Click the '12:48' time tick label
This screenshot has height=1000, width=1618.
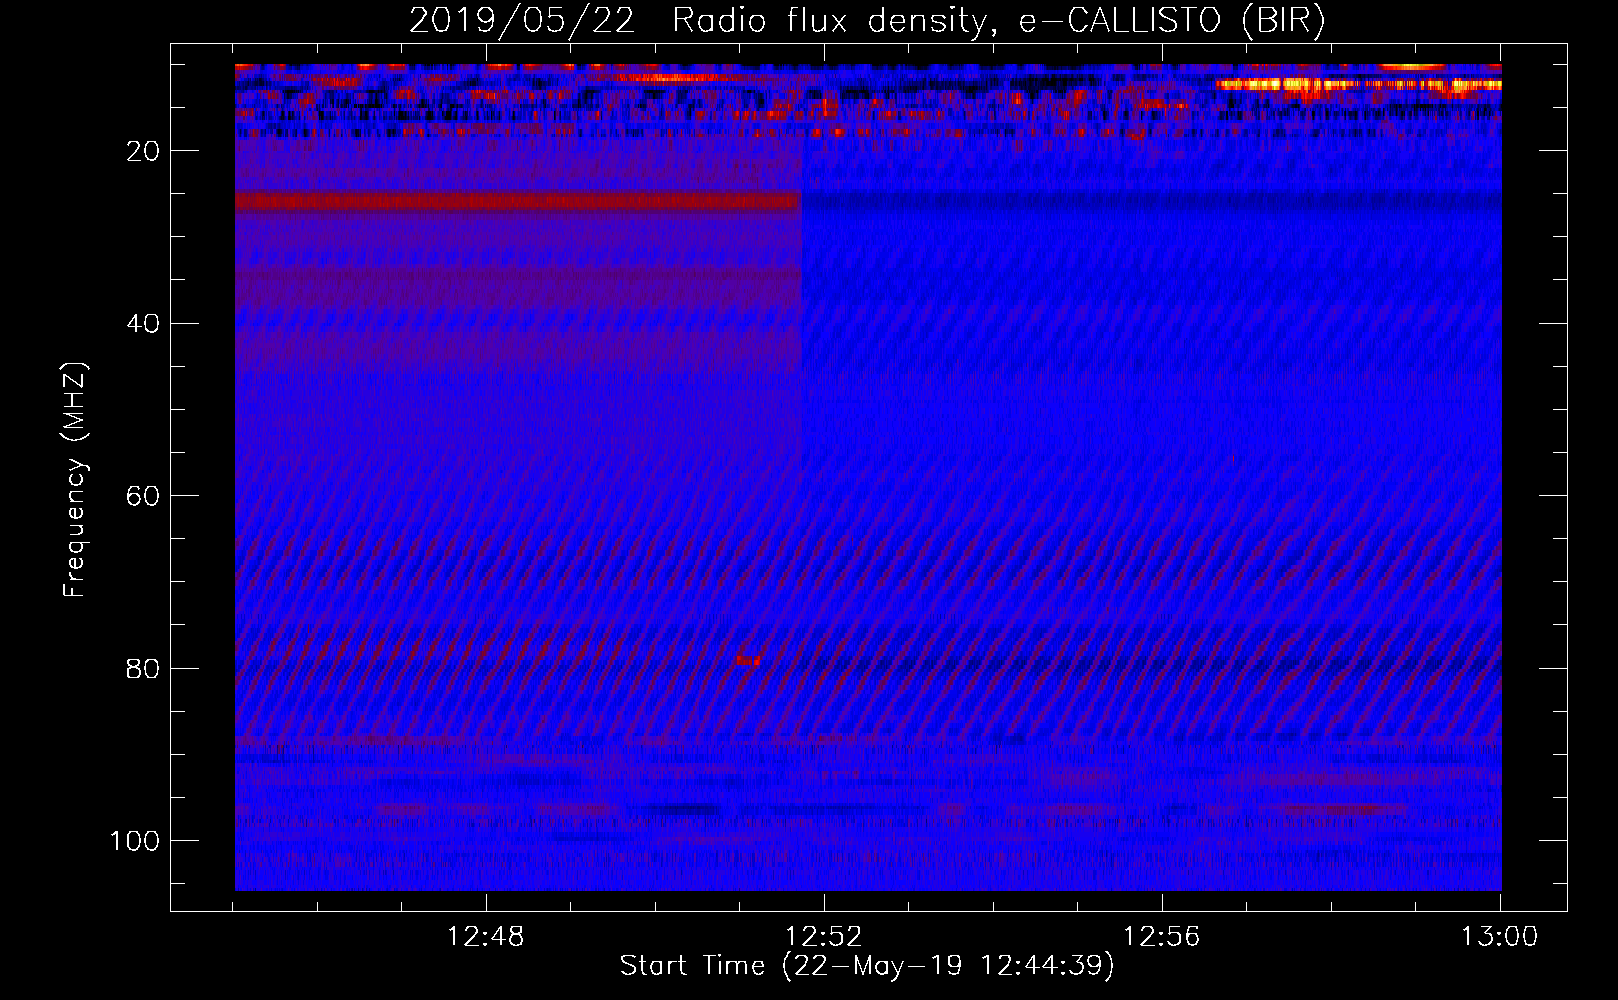485,937
